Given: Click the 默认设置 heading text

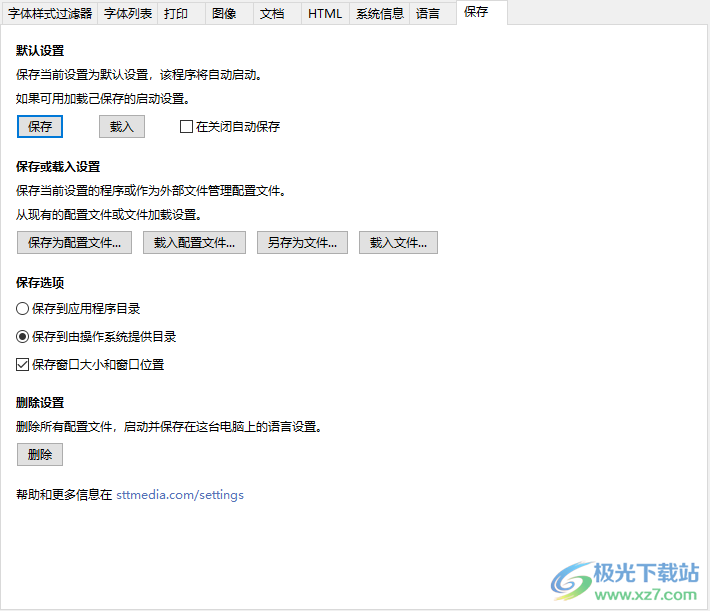Looking at the screenshot, I should click(40, 50).
